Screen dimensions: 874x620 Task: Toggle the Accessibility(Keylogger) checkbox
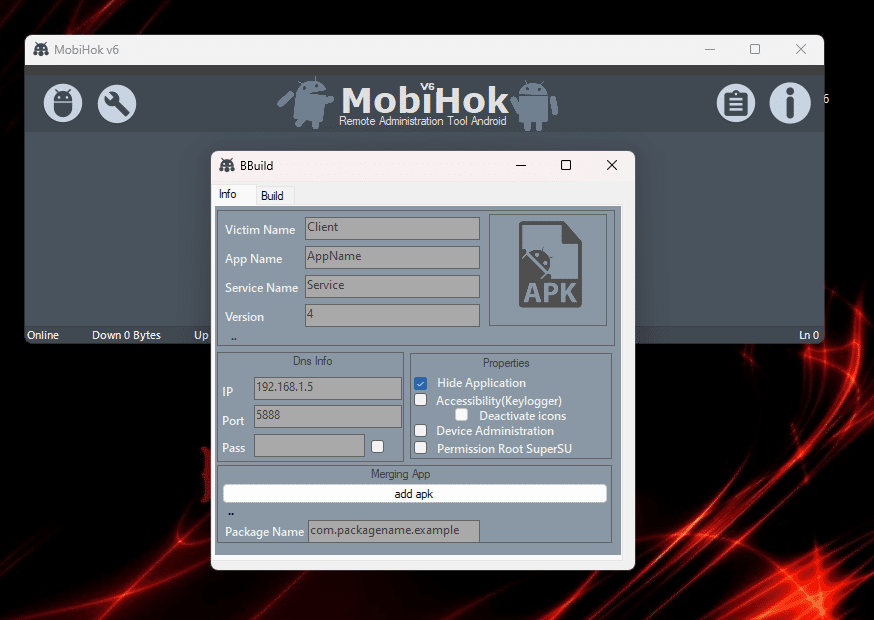coord(421,400)
